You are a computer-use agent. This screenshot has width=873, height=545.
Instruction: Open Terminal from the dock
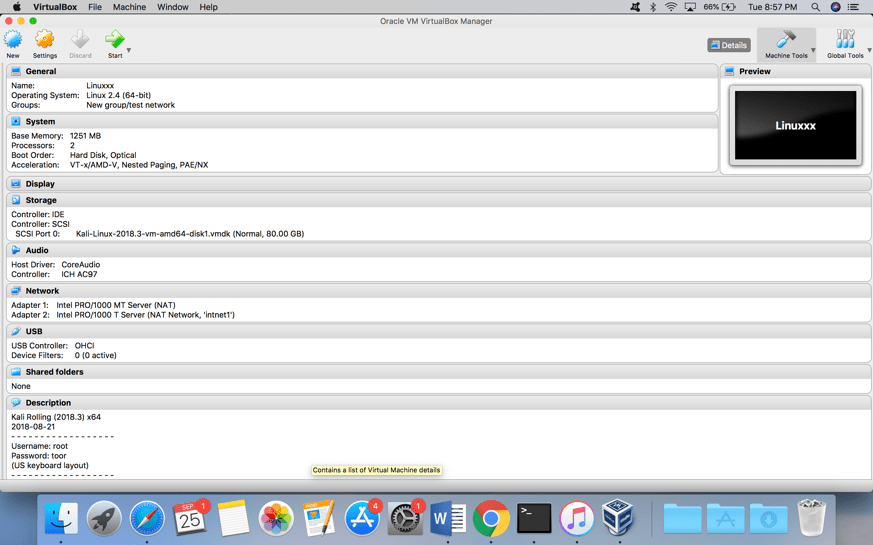(534, 518)
